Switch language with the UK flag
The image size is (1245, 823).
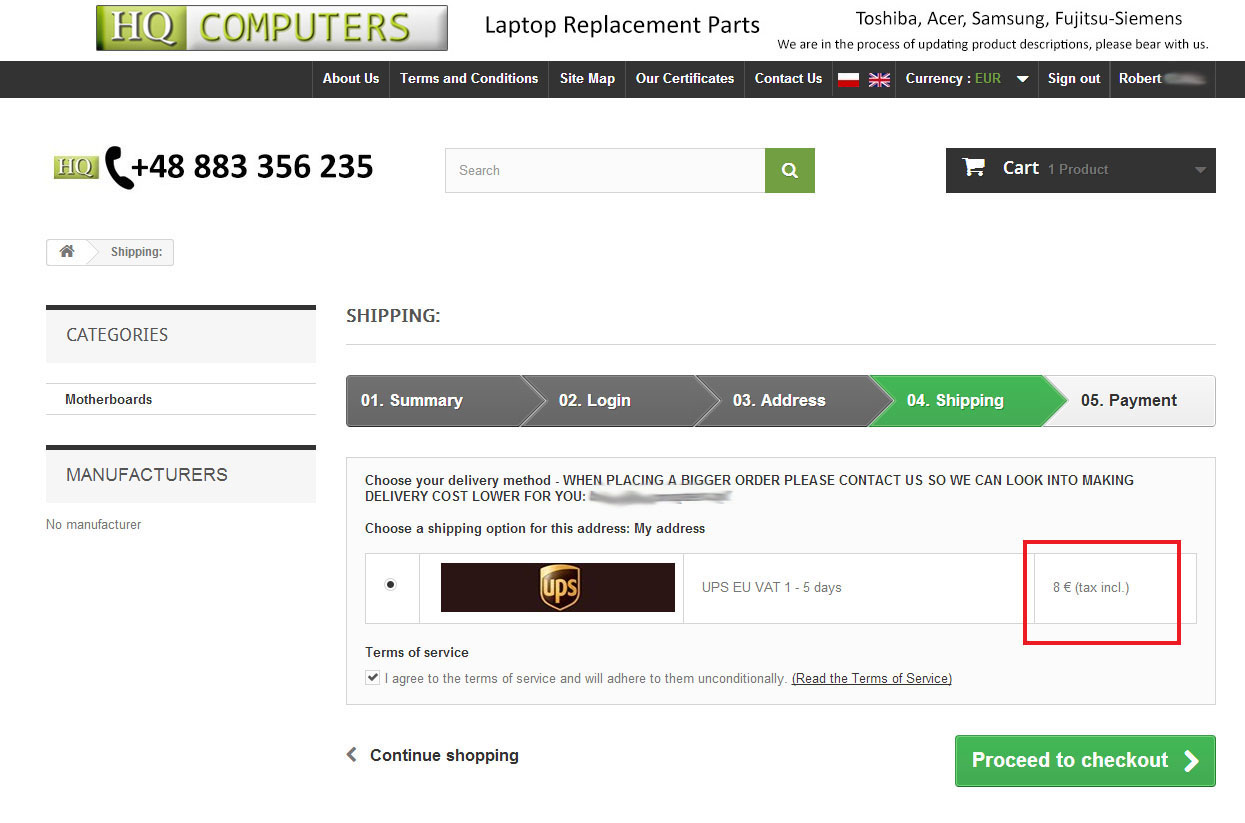pyautogui.click(x=879, y=80)
